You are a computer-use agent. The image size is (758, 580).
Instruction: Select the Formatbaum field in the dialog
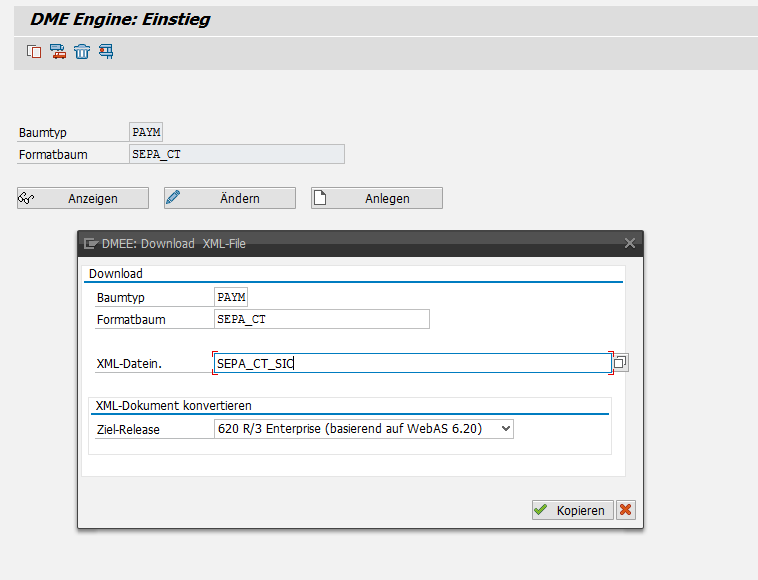click(x=321, y=319)
